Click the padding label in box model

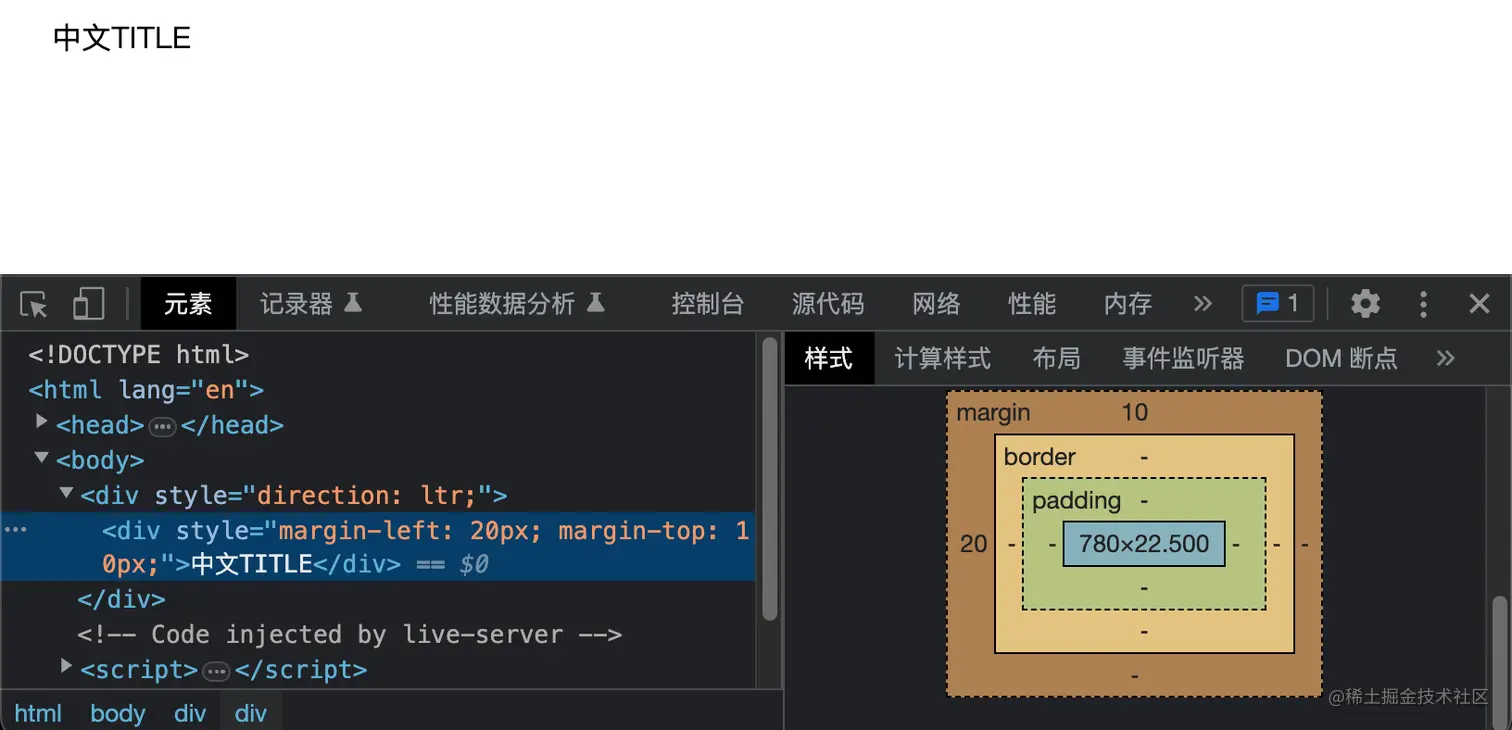point(1077,500)
